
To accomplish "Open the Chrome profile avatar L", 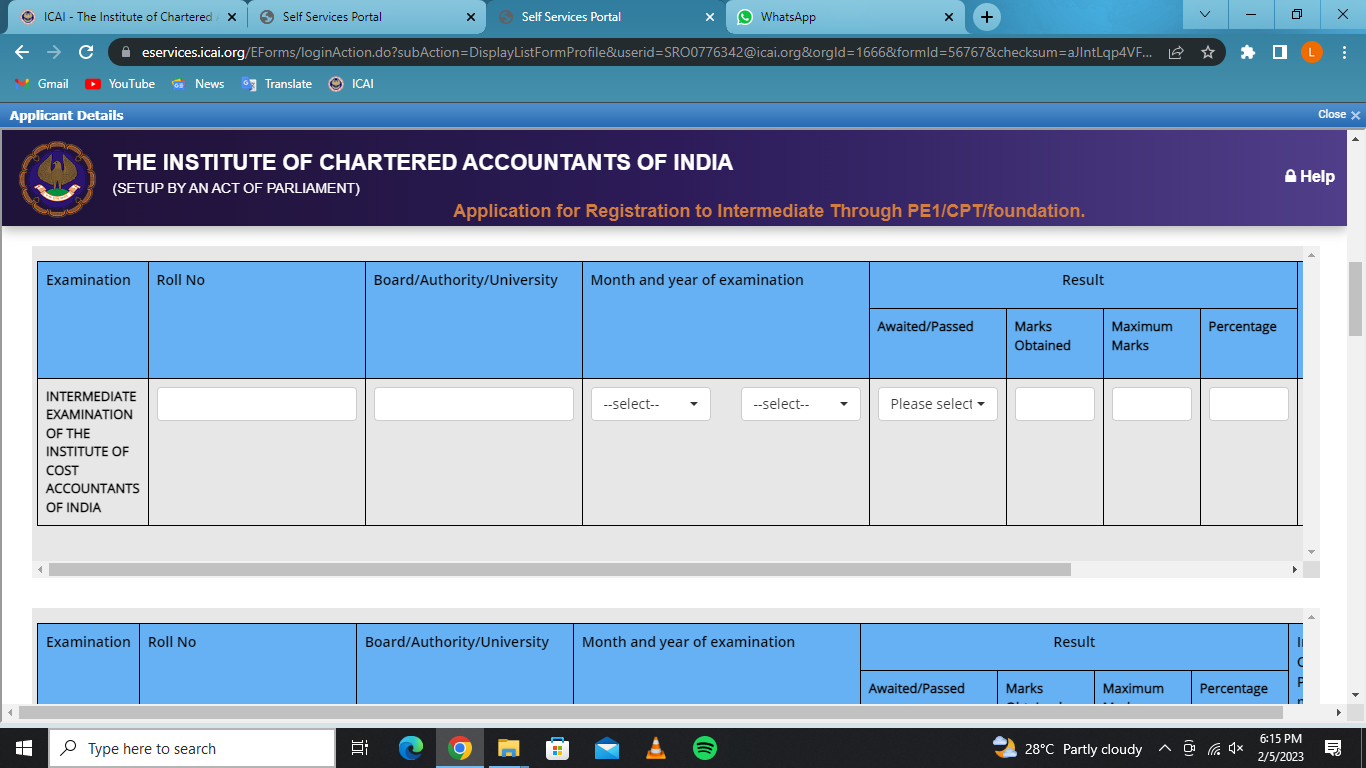I will [1311, 52].
